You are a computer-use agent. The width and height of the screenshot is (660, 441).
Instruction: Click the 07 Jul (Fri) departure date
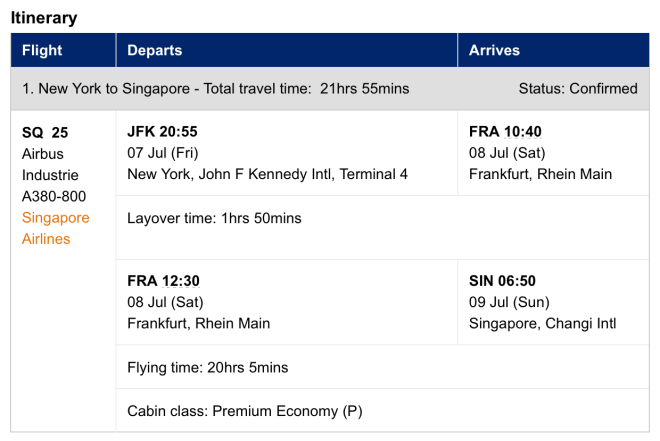coord(163,153)
